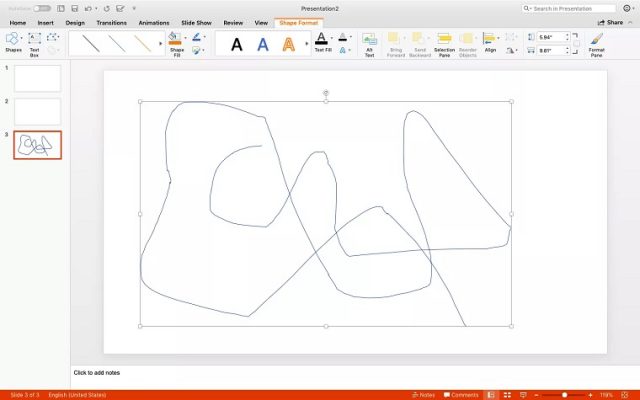Open the Slide Show tab
This screenshot has width=640, height=400.
(x=195, y=22)
